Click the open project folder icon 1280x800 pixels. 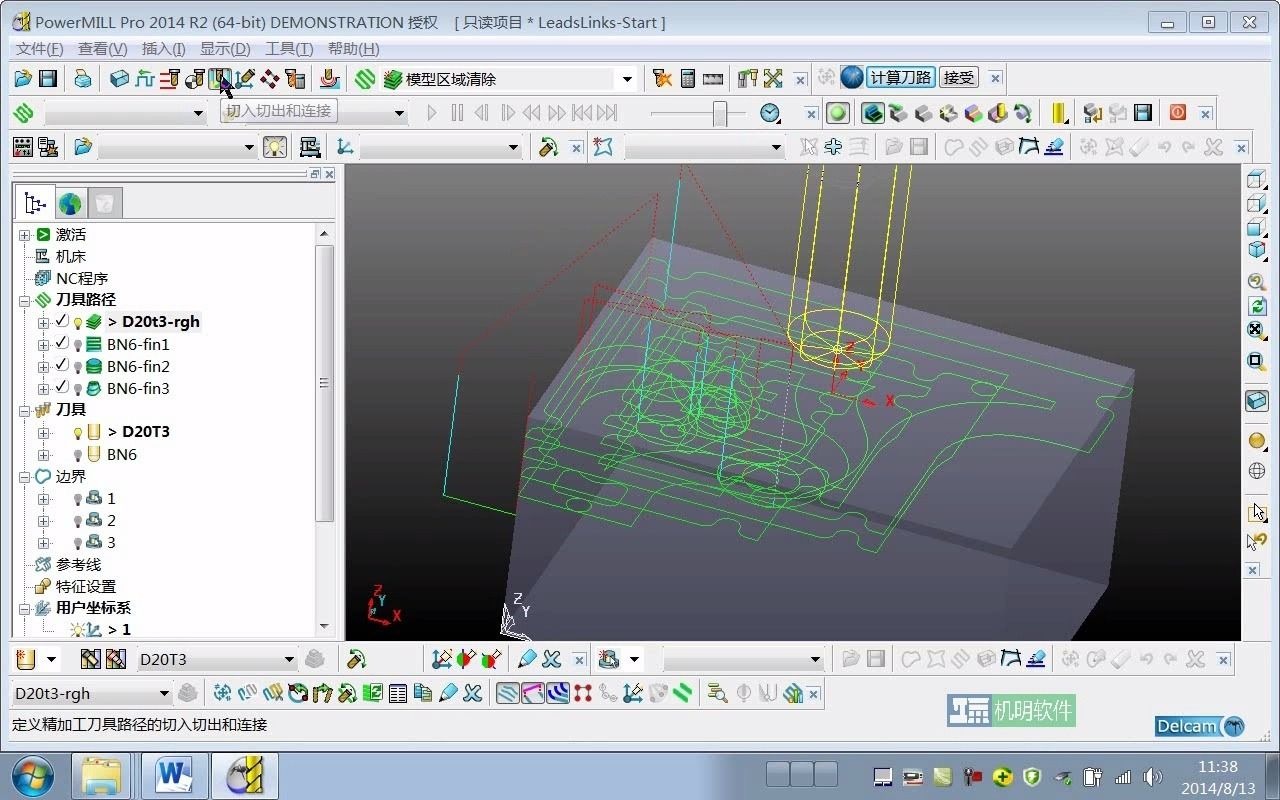point(23,78)
